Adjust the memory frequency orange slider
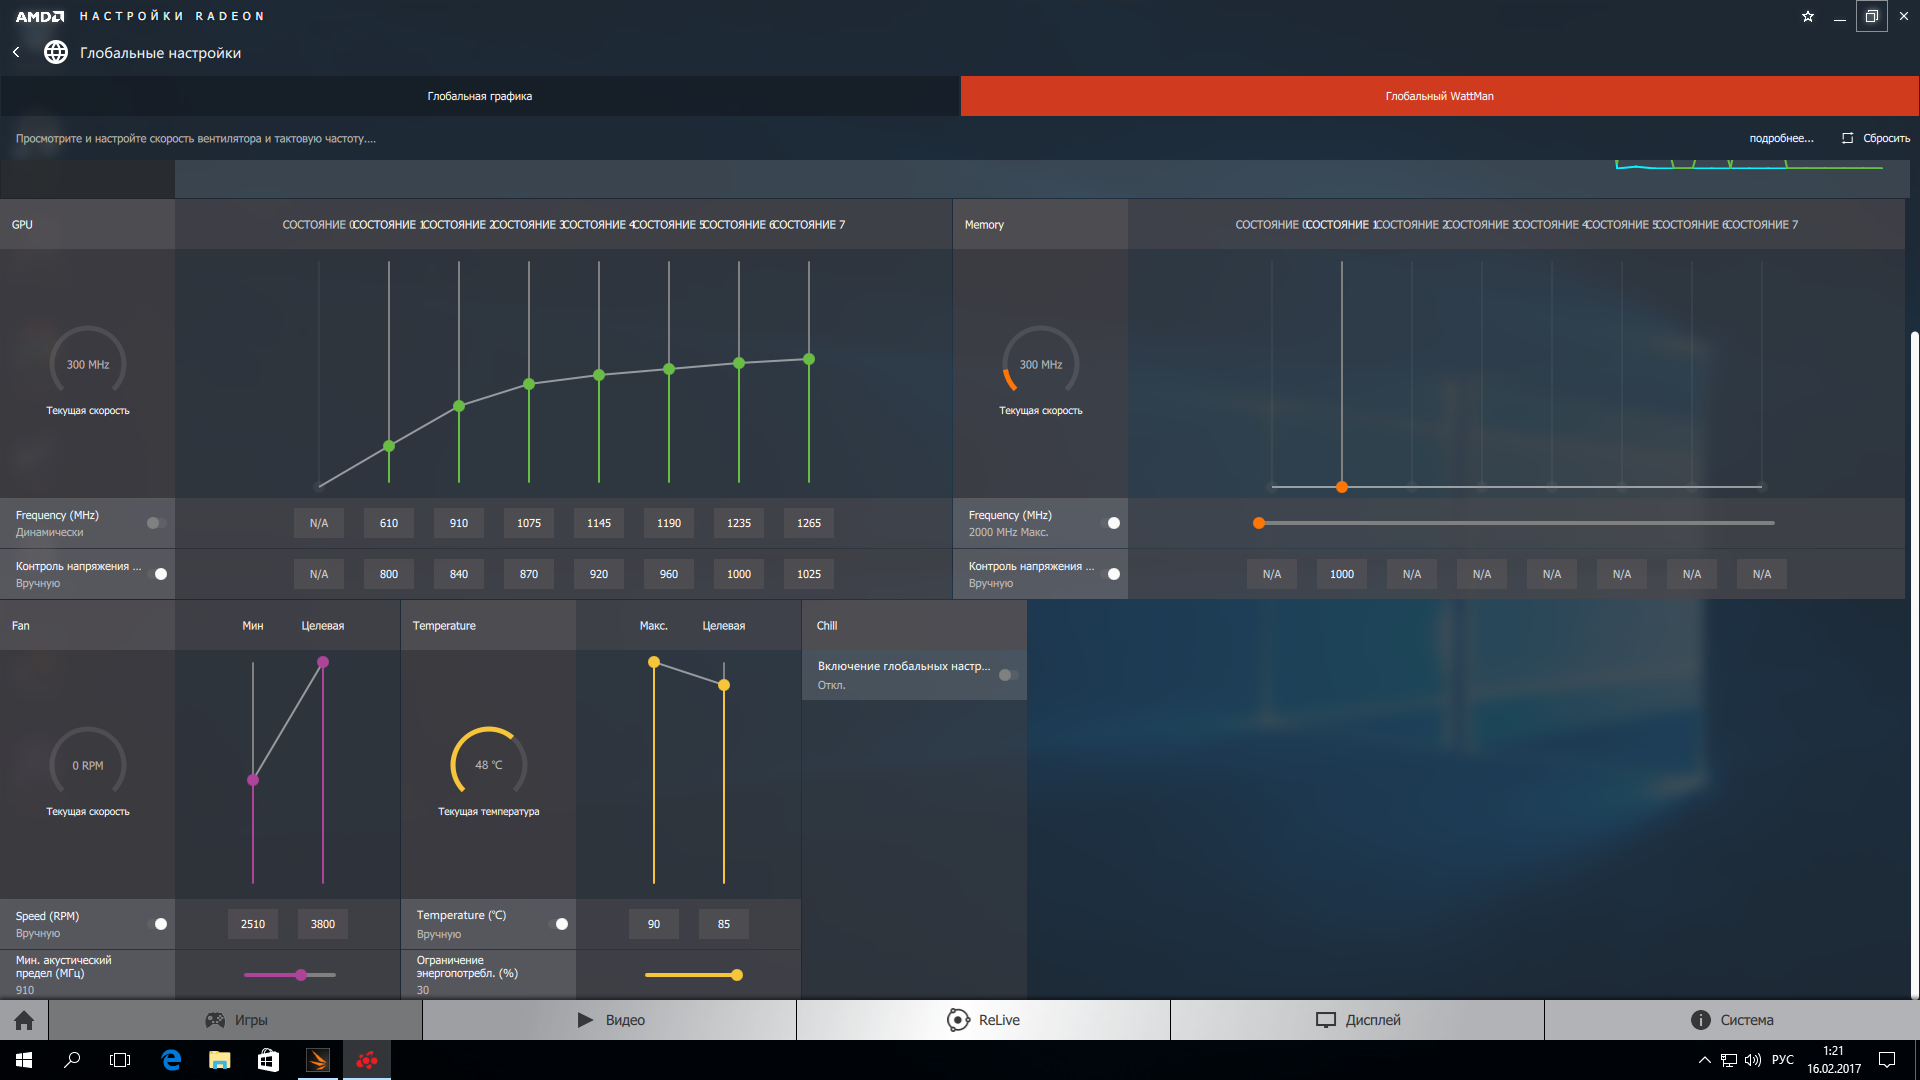 pos(1259,523)
